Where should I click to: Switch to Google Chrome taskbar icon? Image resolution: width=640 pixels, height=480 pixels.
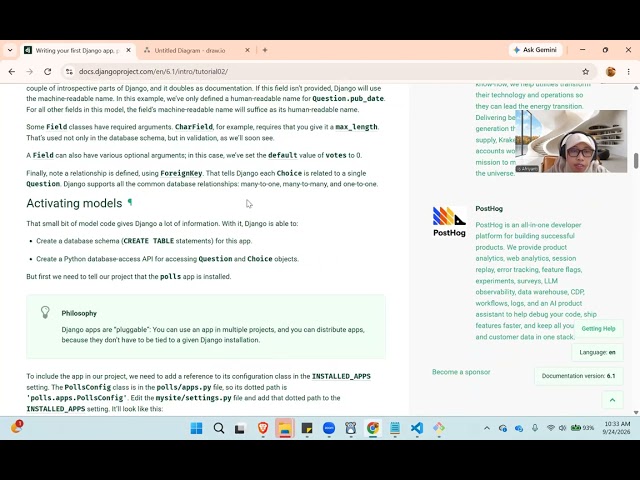tap(373, 428)
